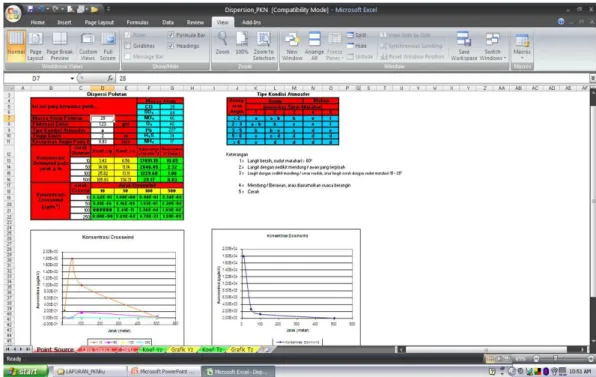Click the taskbar clock showing 10:51 AM

(580, 371)
